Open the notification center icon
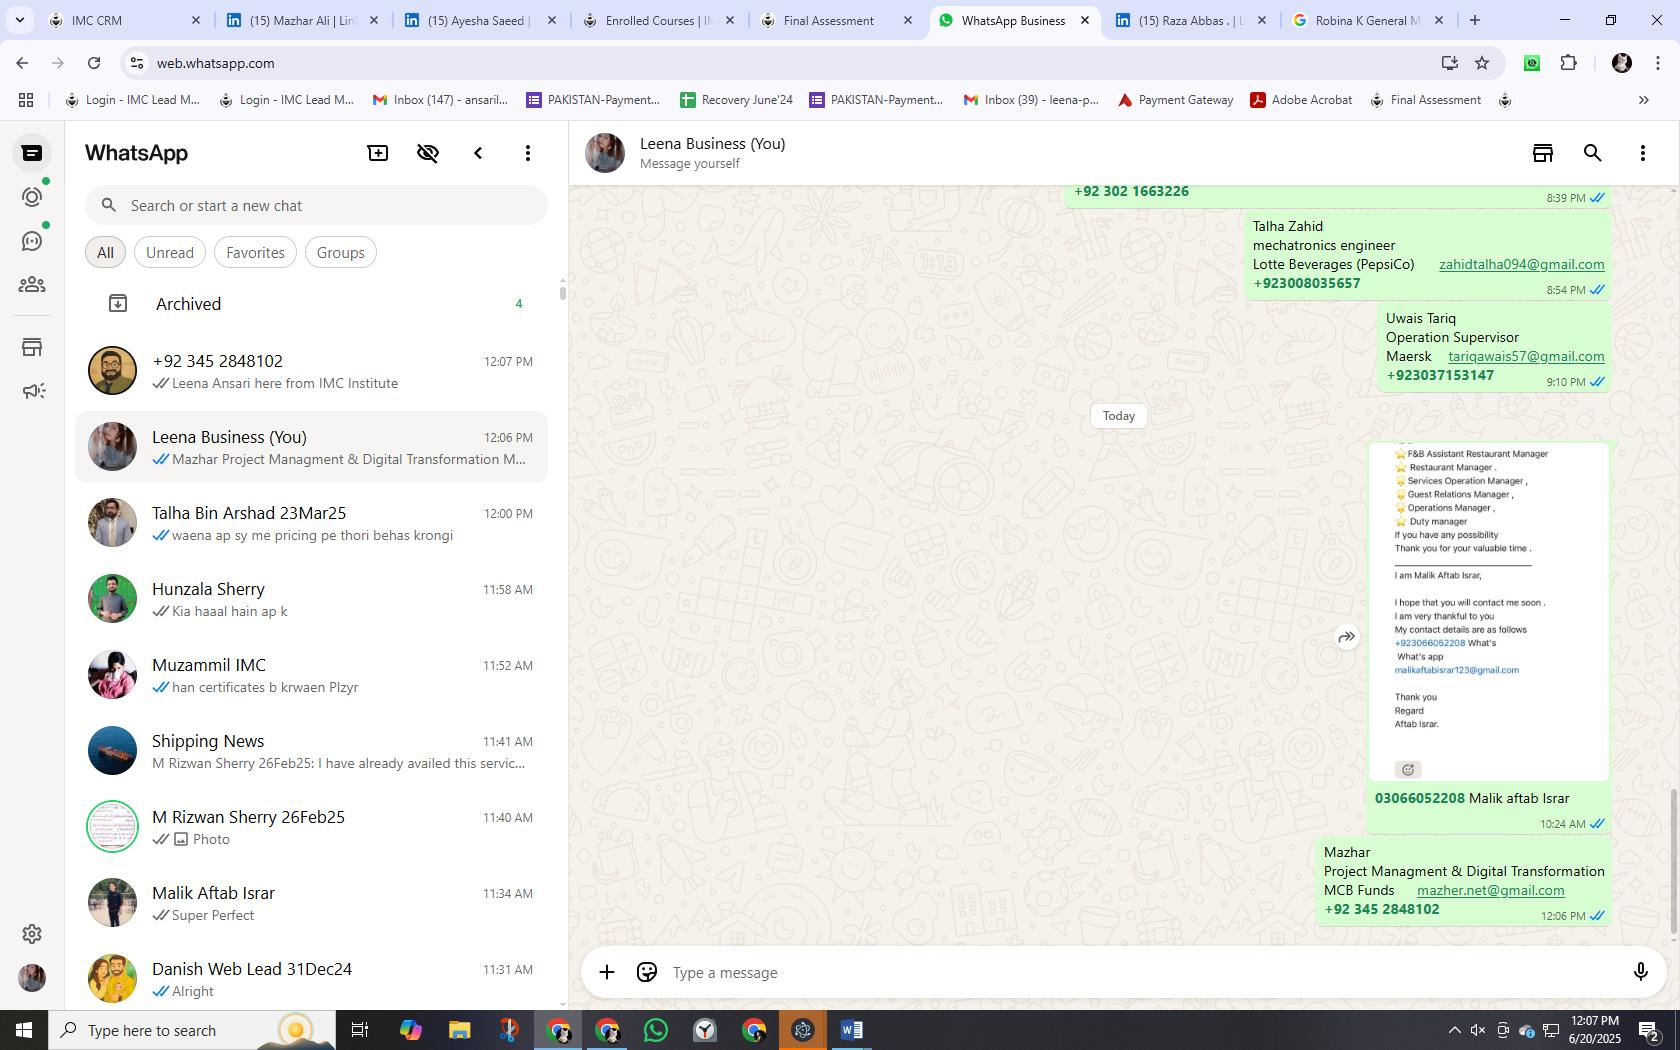The height and width of the screenshot is (1050, 1680). tap(1650, 1030)
